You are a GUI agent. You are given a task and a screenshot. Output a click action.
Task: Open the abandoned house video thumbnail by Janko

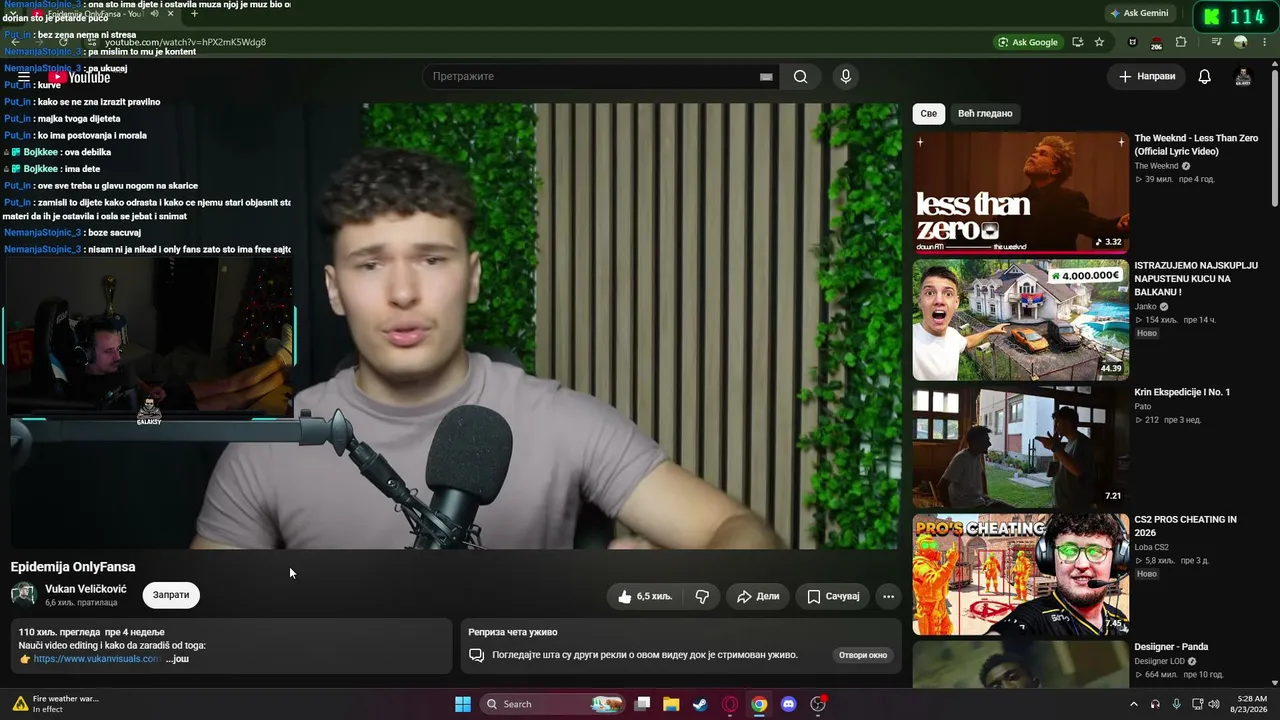pos(1021,320)
